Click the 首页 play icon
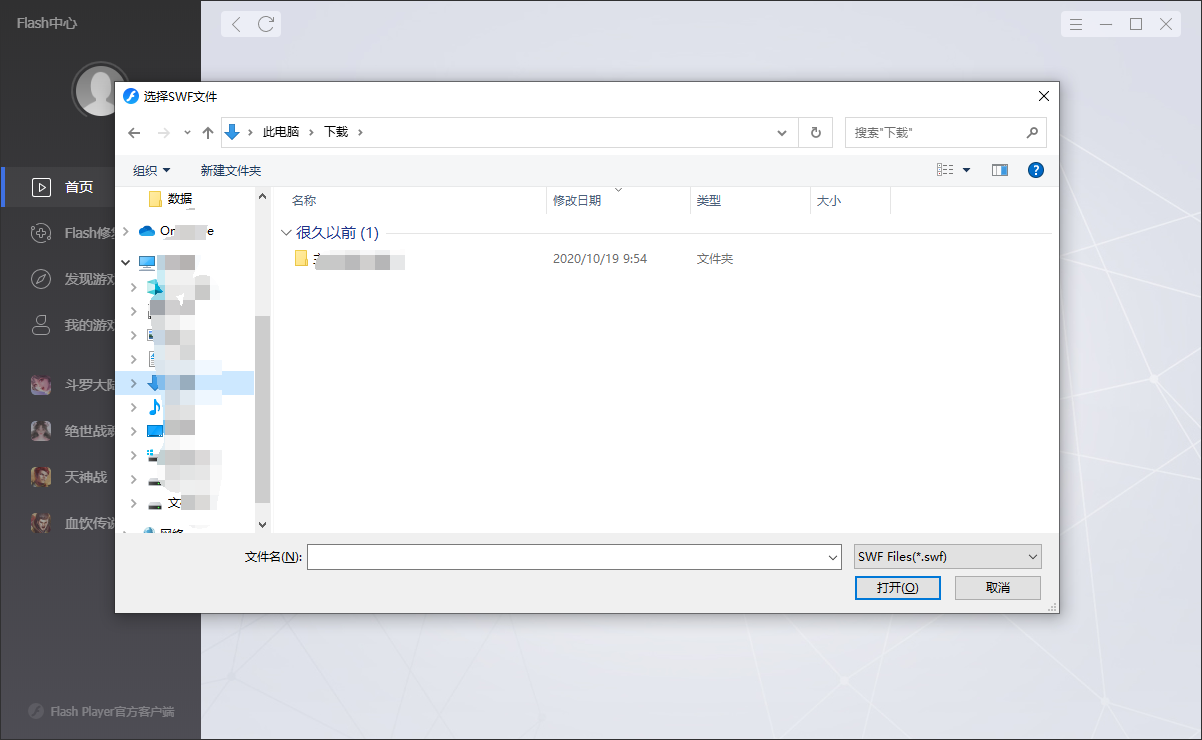 [x=41, y=187]
